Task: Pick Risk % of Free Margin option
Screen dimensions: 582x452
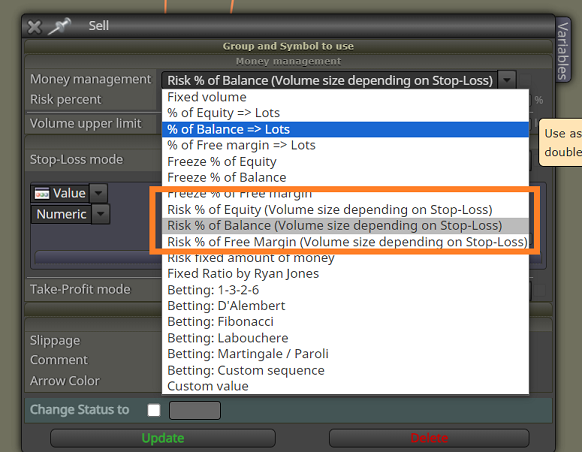Action: (x=345, y=242)
